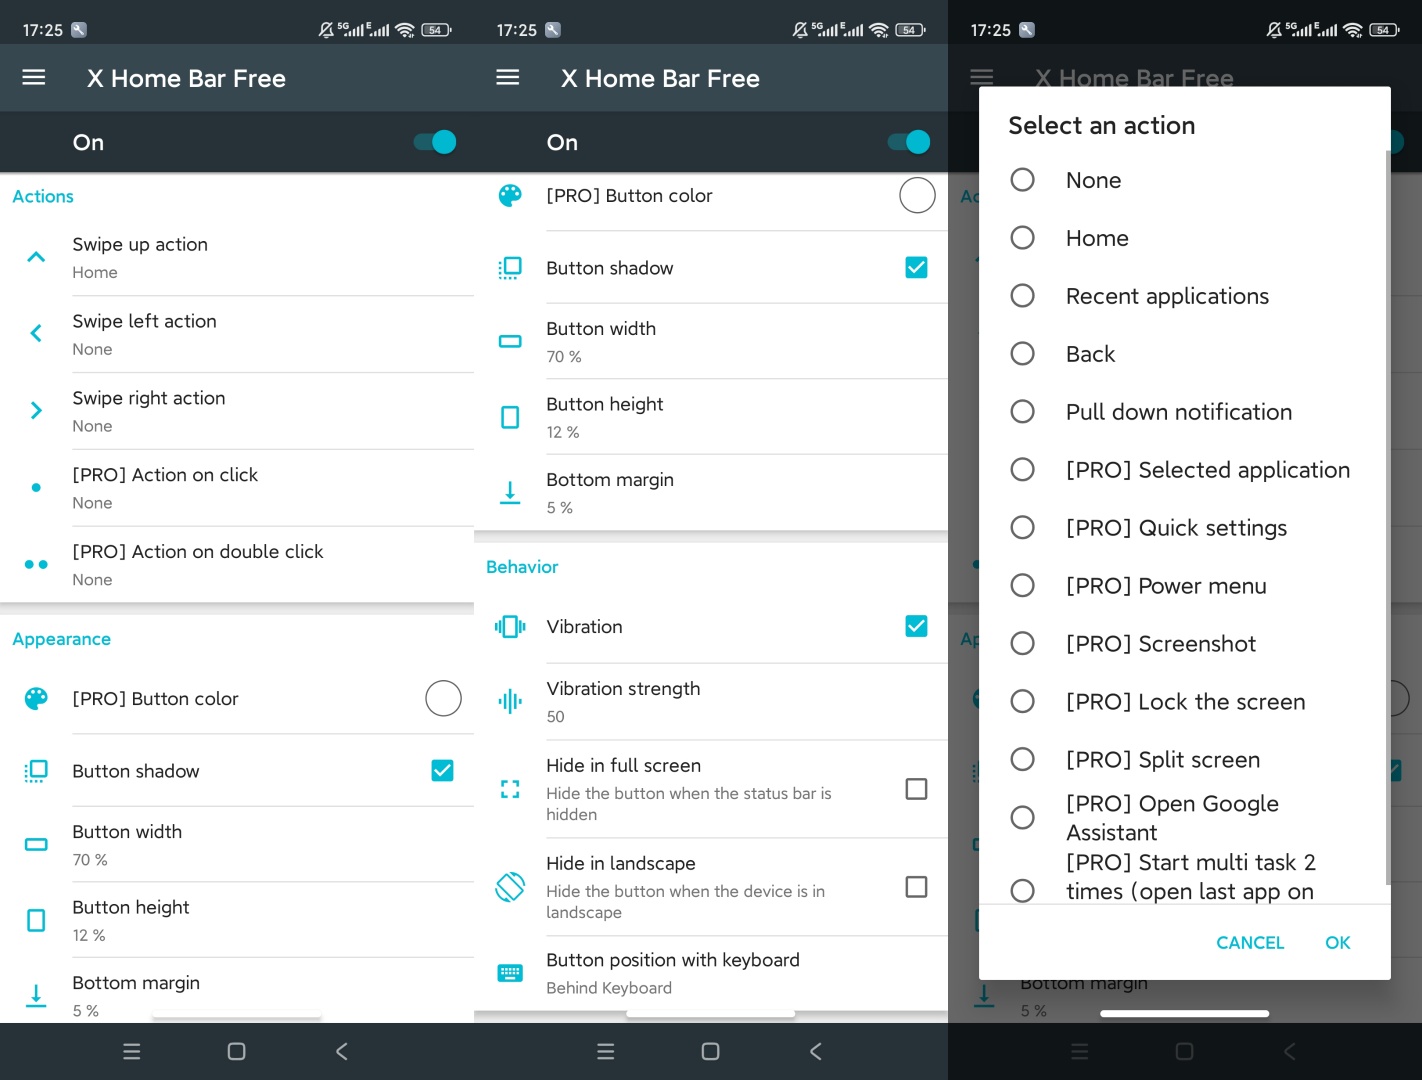Select the Back radio button
The height and width of the screenshot is (1080, 1422).
pos(1022,354)
